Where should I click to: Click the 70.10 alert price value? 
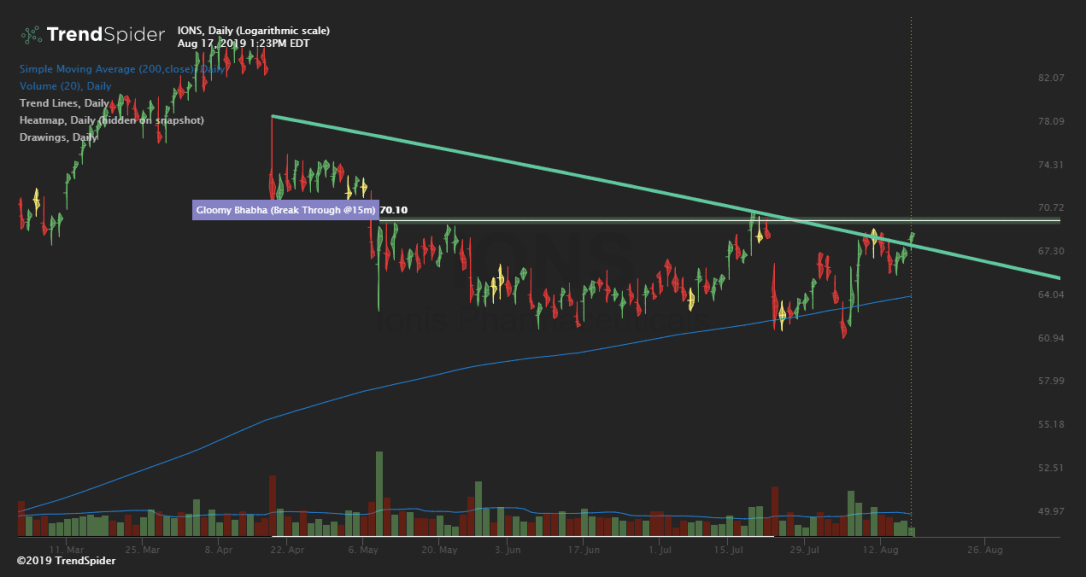(394, 210)
